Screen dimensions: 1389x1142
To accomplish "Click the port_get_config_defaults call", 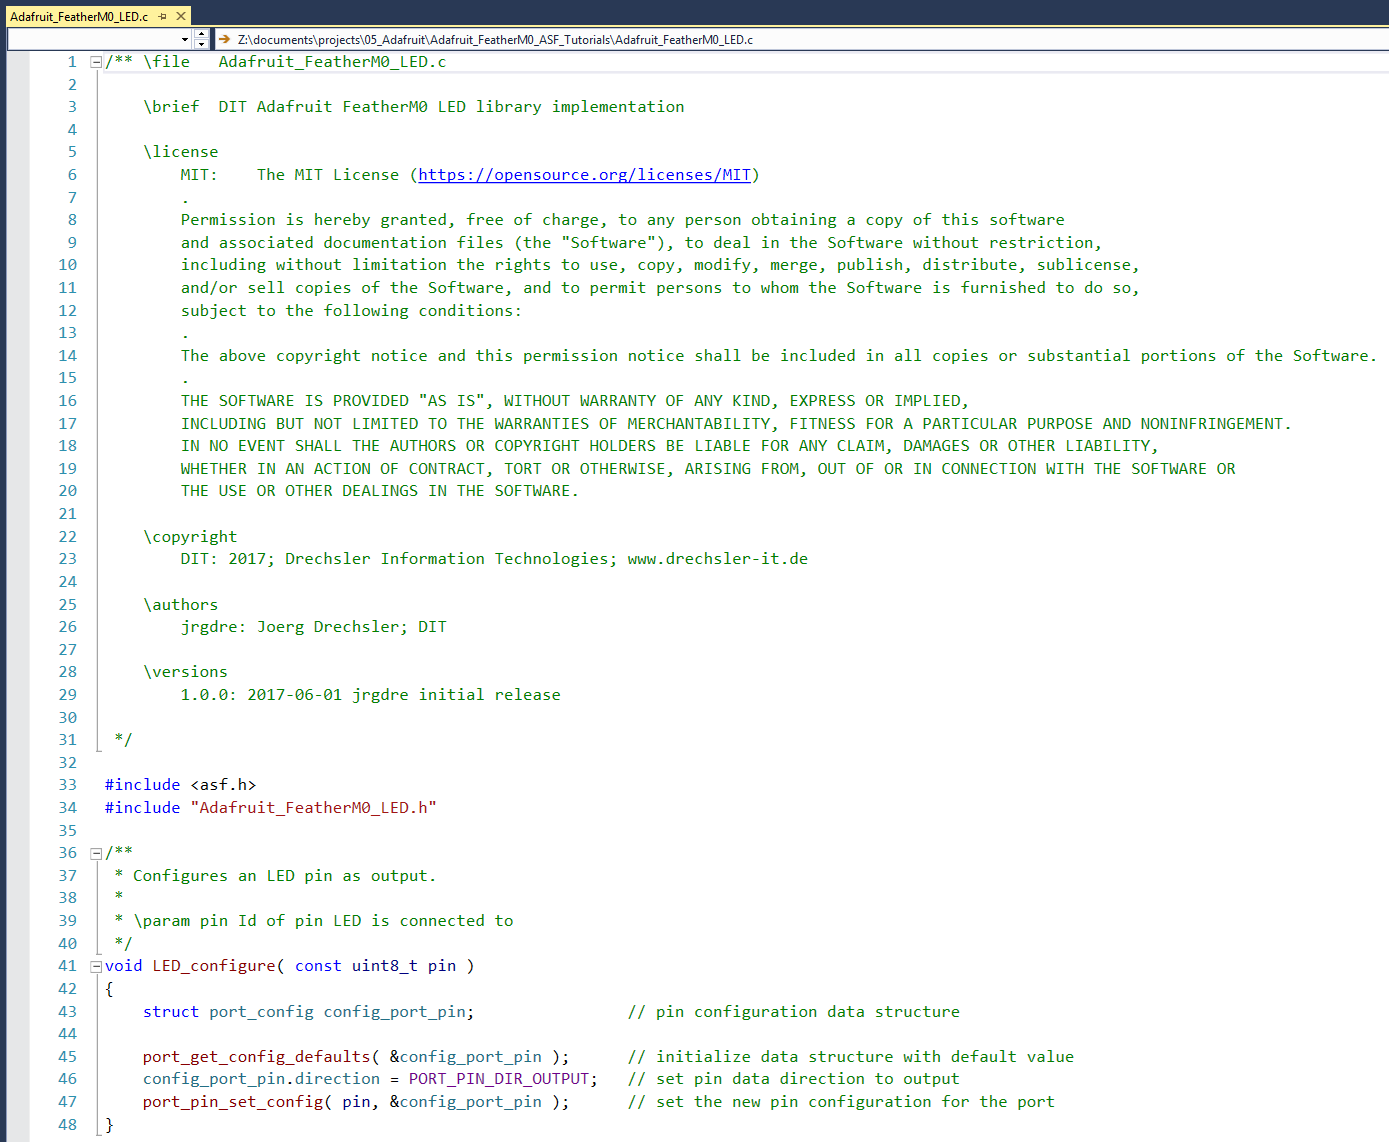I will click(x=256, y=1057).
